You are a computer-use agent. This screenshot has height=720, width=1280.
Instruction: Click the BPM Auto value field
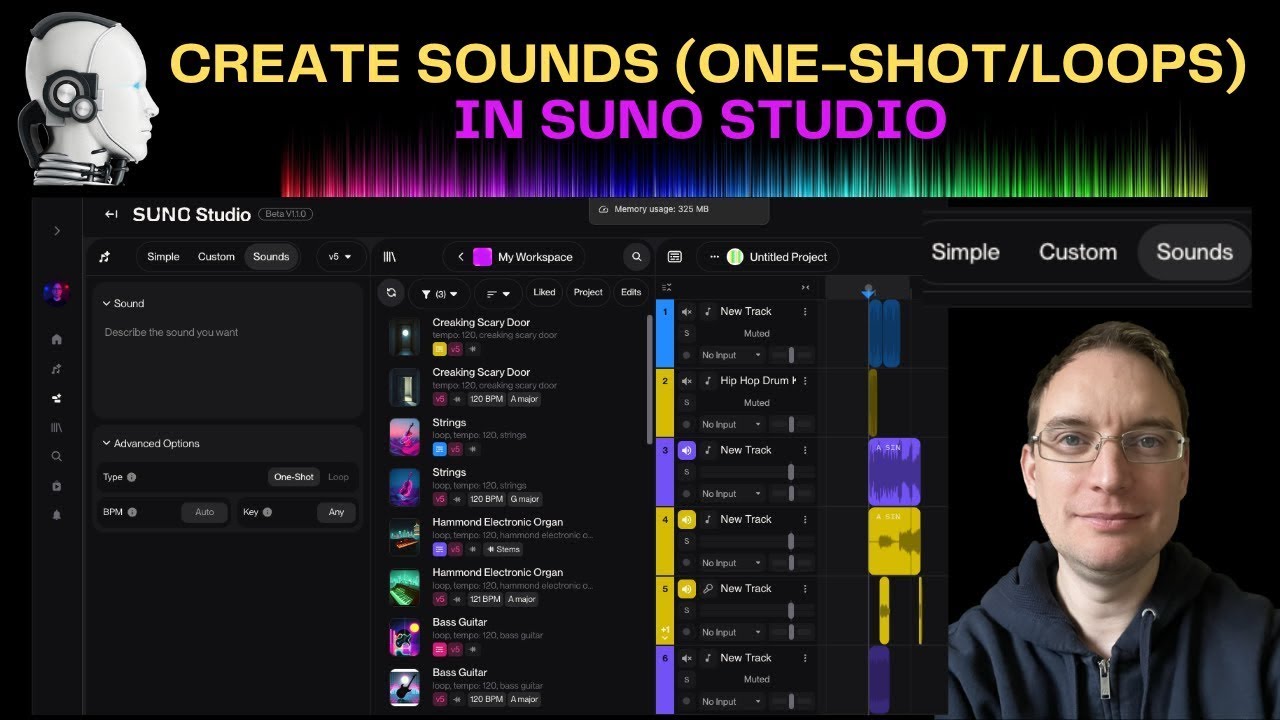205,512
